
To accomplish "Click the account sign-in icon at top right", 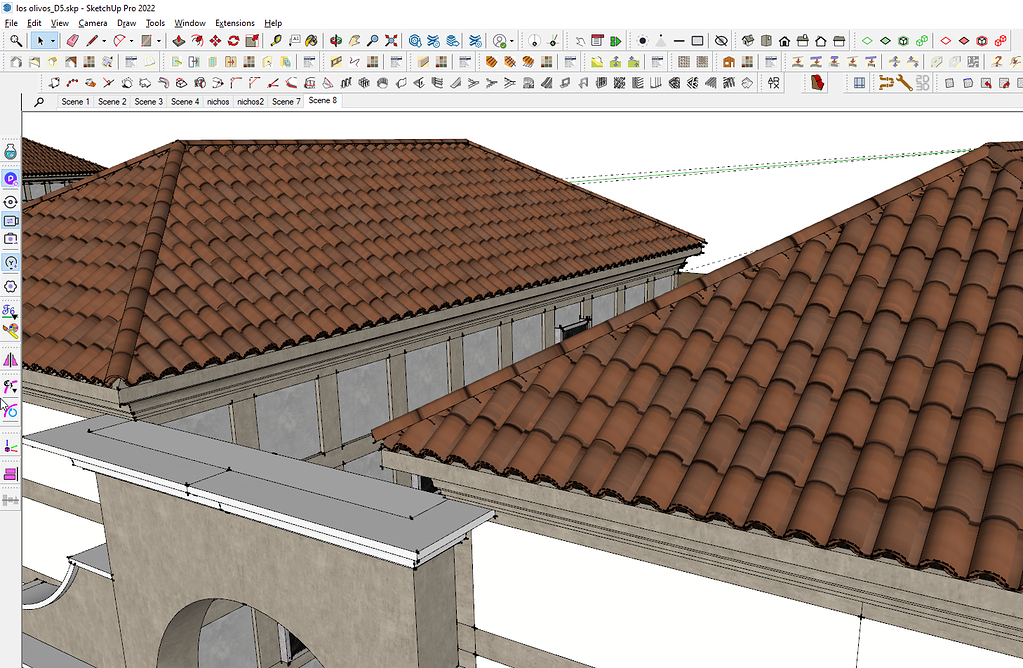I will tap(500, 41).
